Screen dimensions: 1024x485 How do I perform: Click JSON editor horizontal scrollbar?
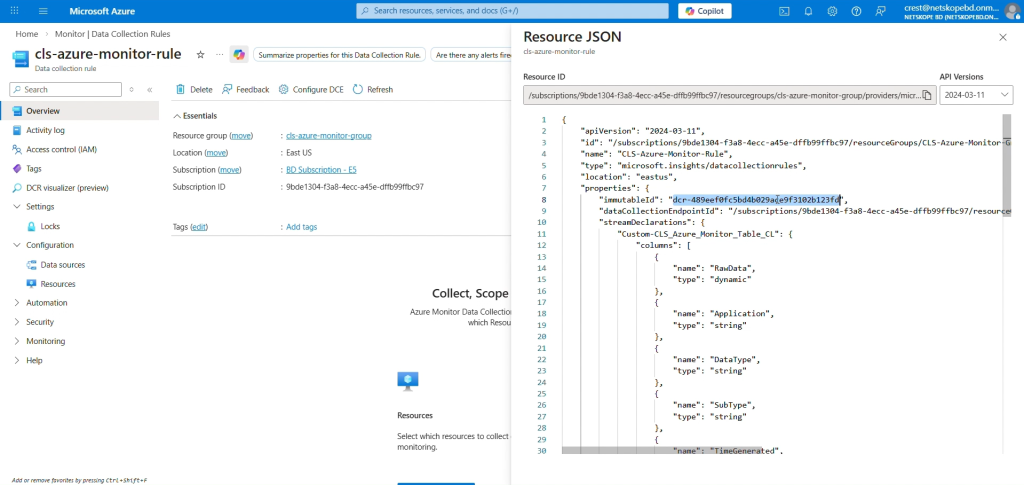pos(662,450)
